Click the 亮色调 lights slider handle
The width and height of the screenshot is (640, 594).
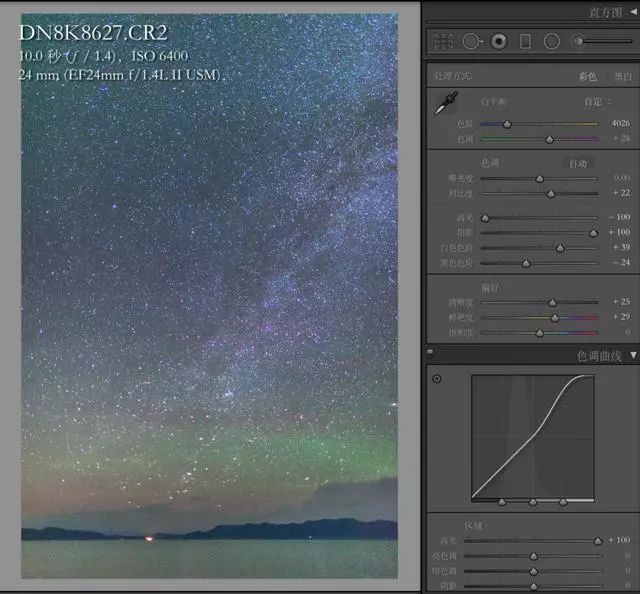point(533,556)
